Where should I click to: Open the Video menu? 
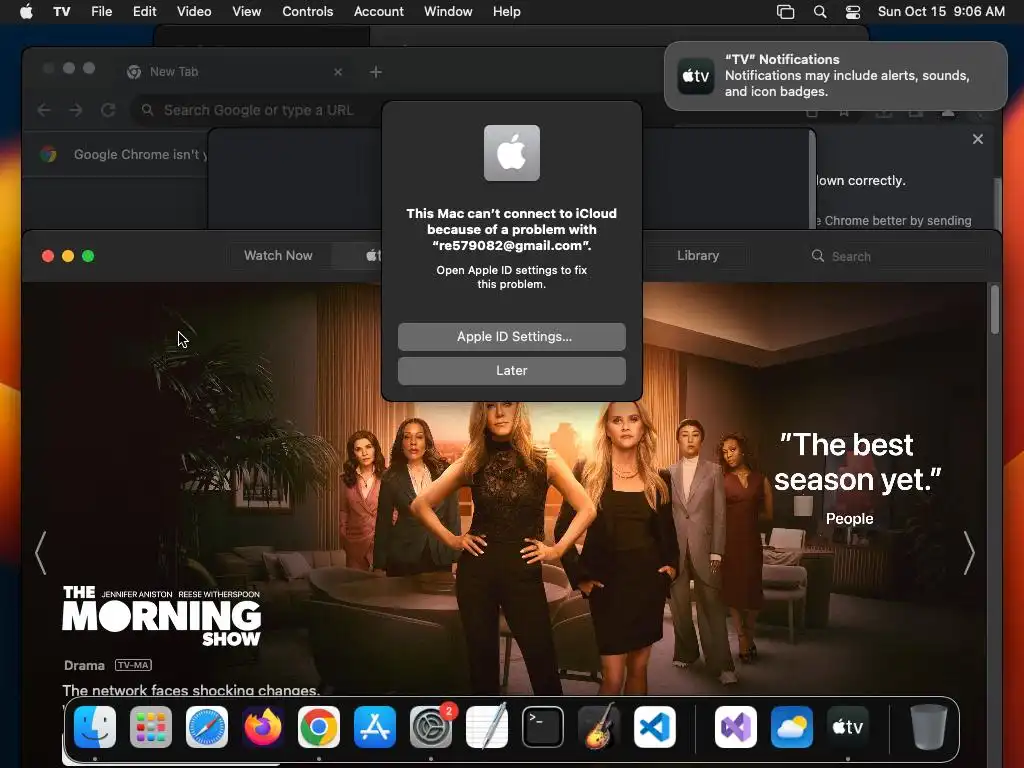(194, 11)
